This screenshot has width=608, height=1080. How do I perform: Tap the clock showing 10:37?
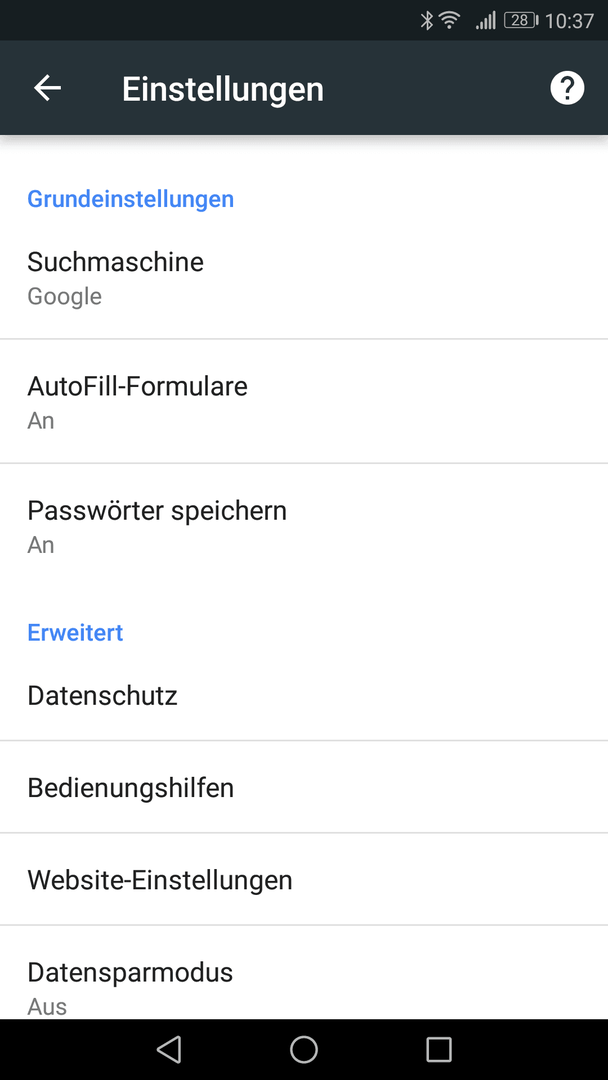569,21
